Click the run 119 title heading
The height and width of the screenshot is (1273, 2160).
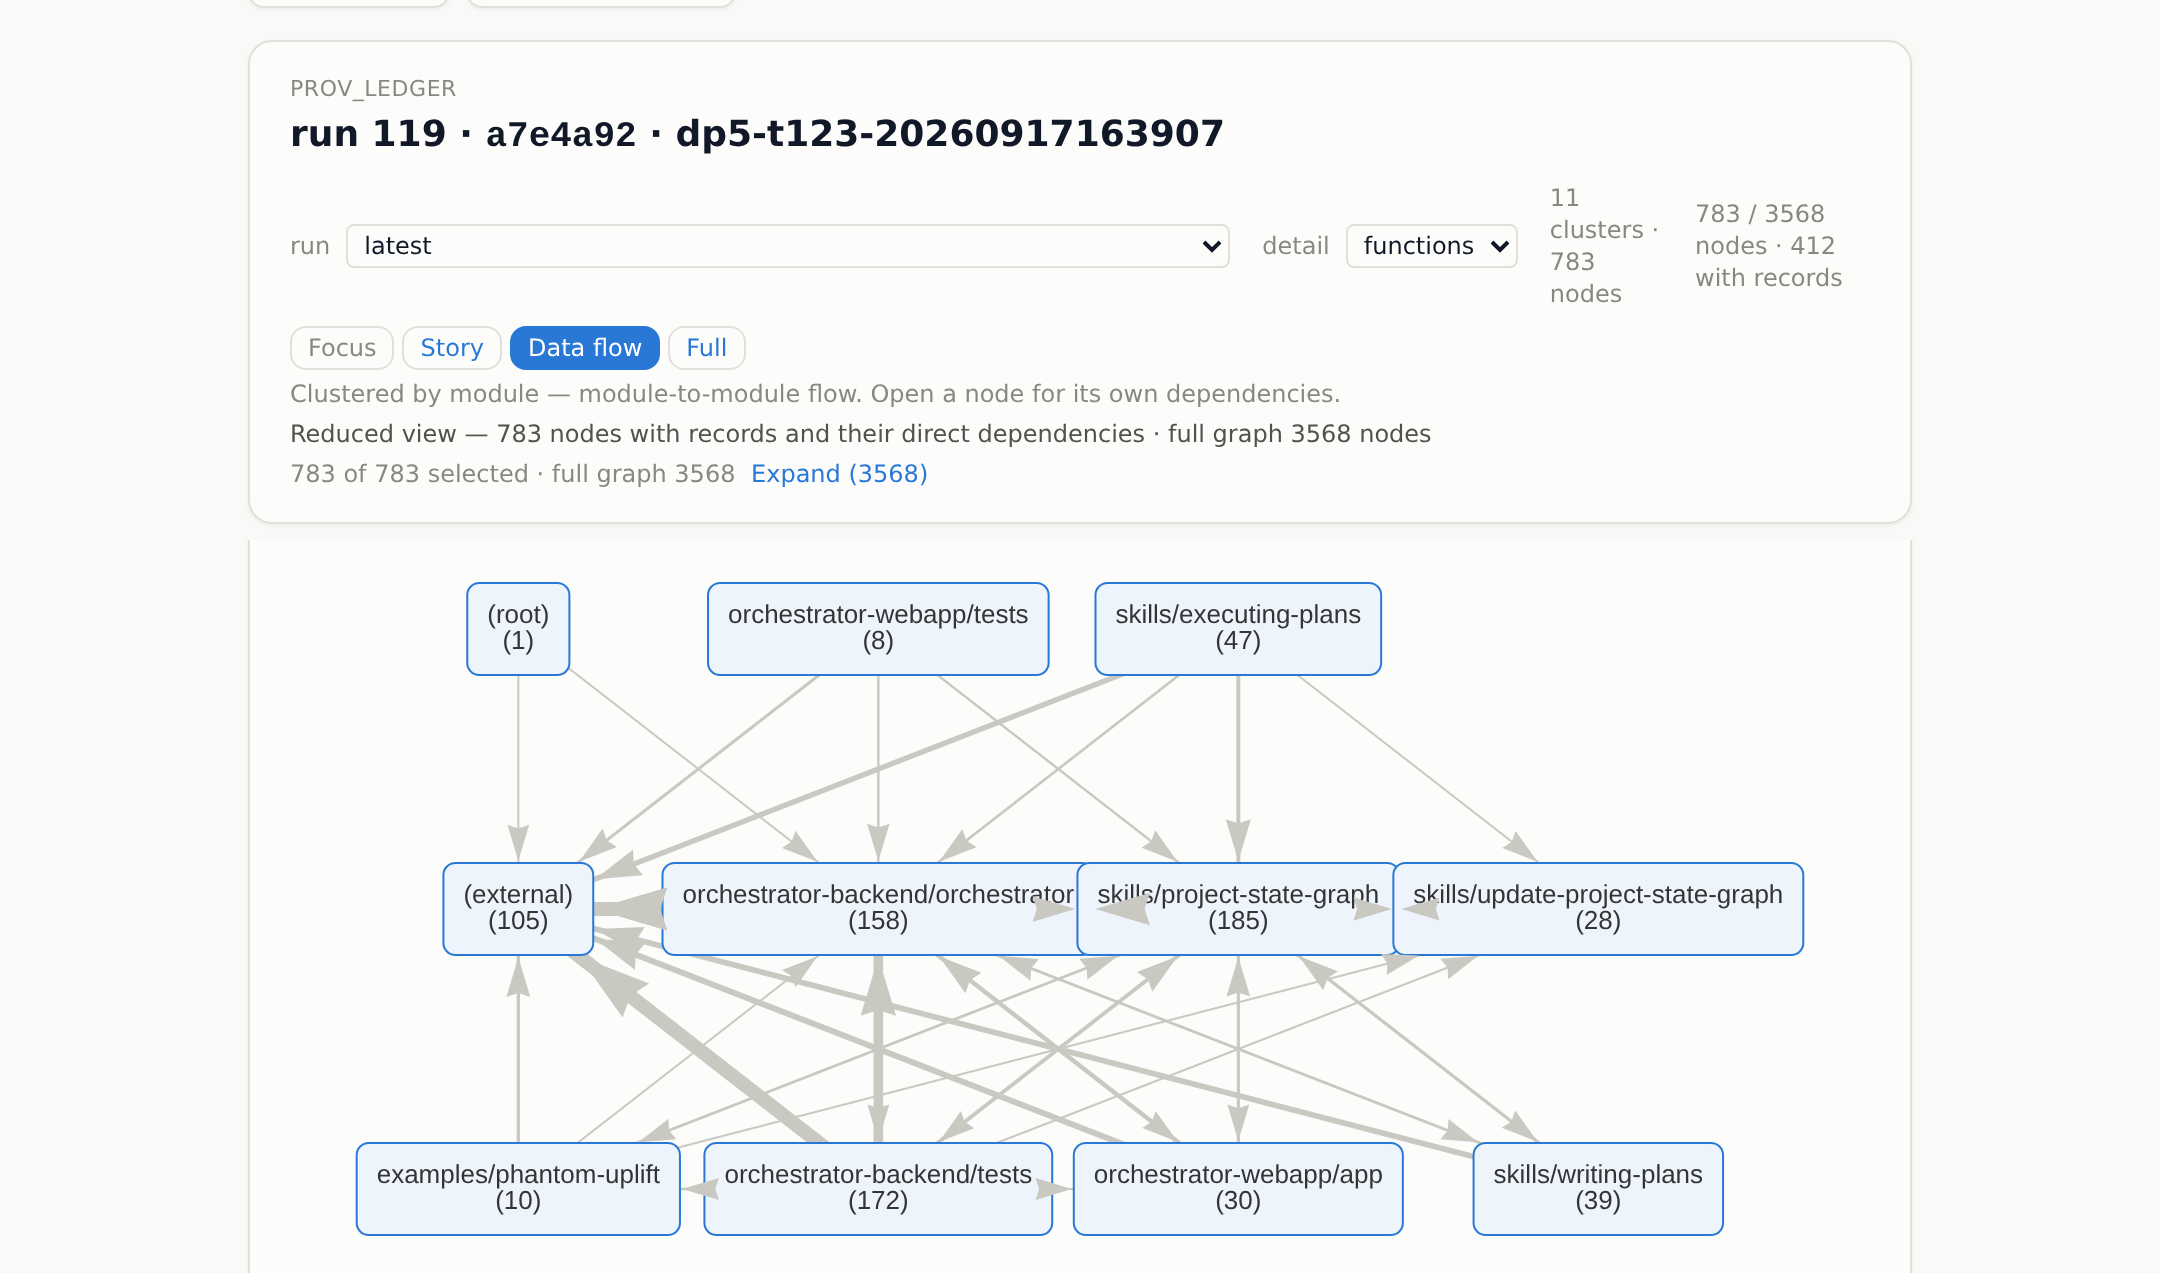(757, 134)
